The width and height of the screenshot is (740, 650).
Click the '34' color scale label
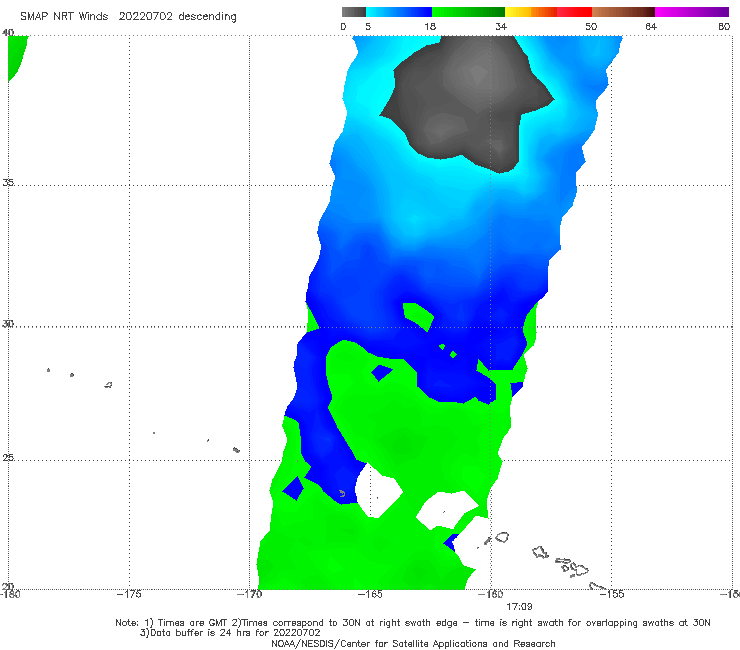(x=501, y=26)
